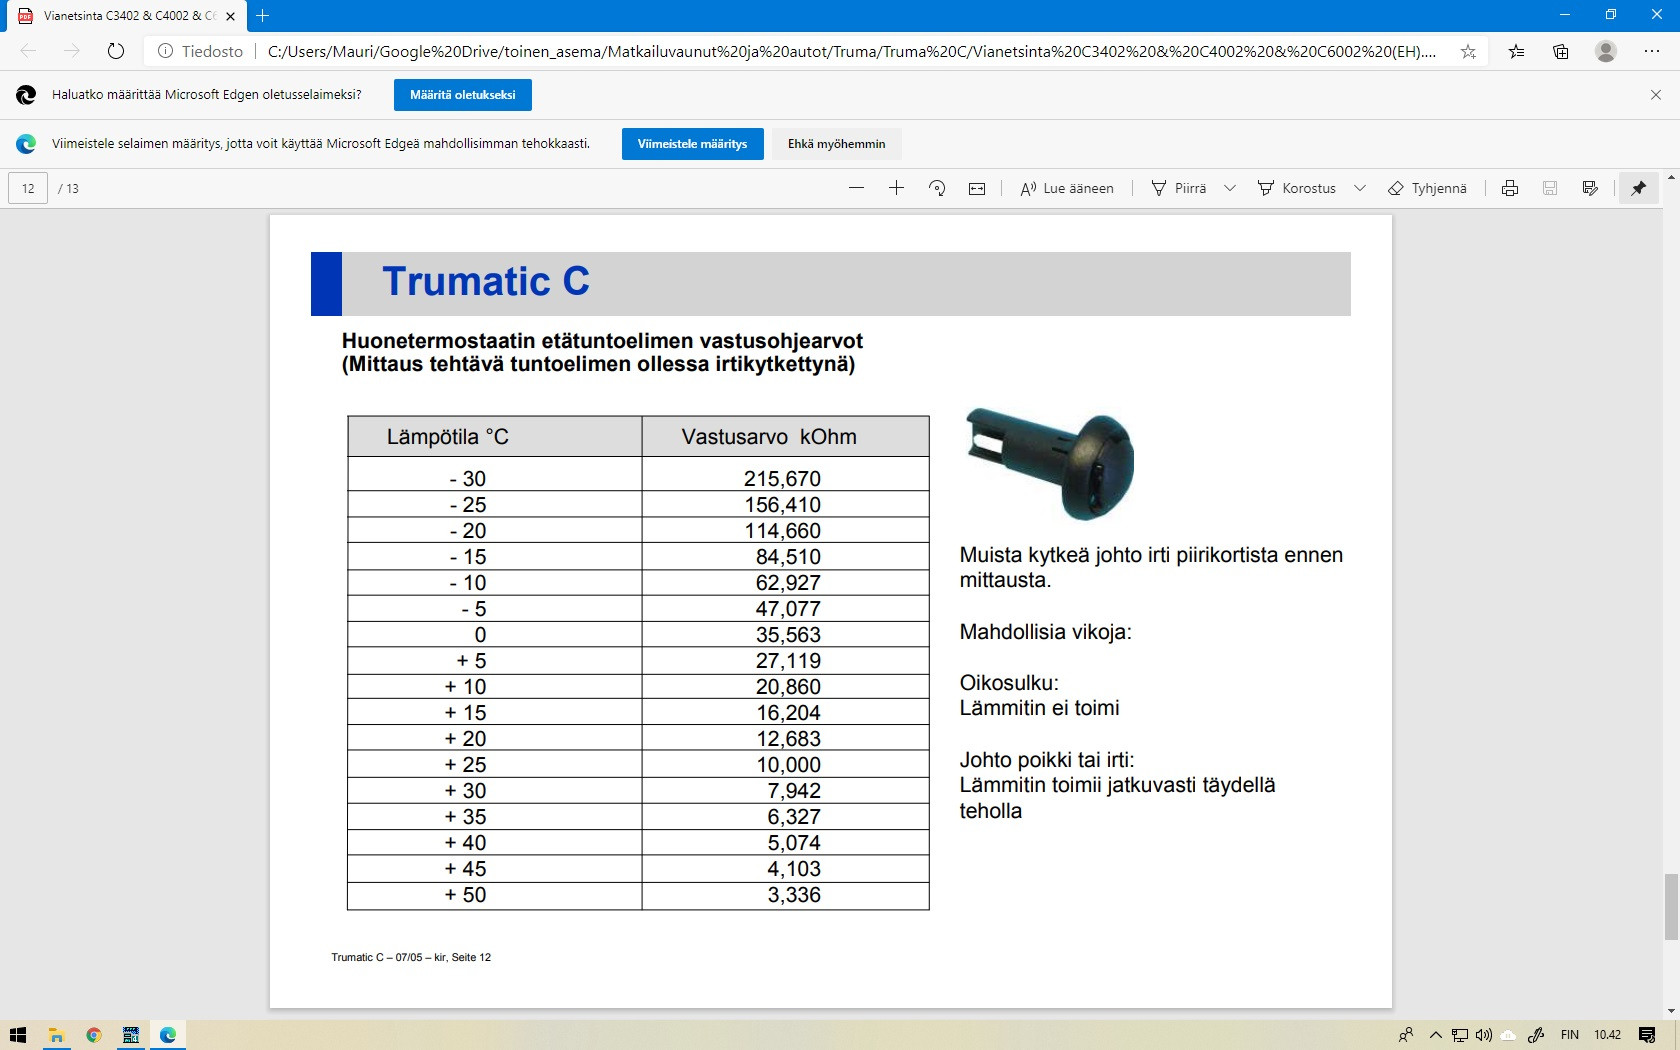
Task: Show hidden system tray icons
Action: coord(1436,1035)
